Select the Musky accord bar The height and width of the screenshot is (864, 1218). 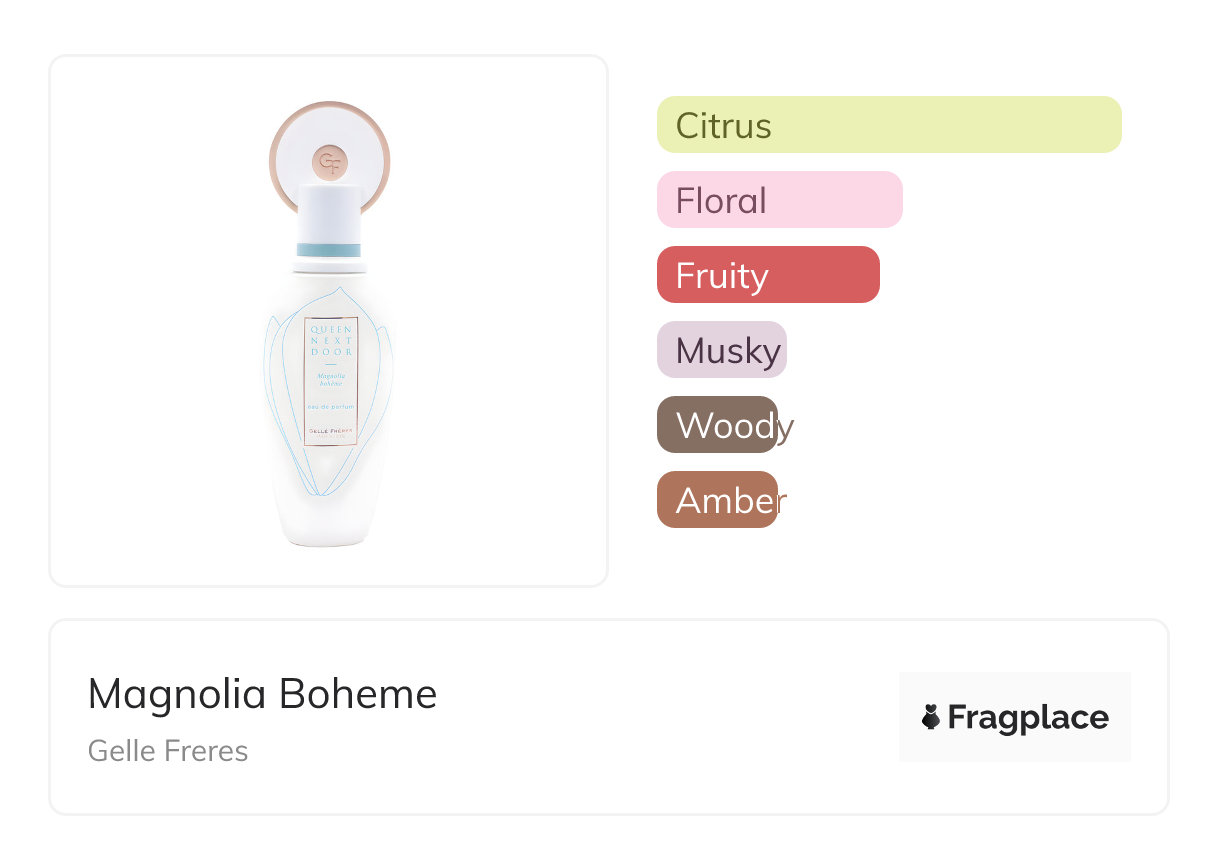pos(722,350)
